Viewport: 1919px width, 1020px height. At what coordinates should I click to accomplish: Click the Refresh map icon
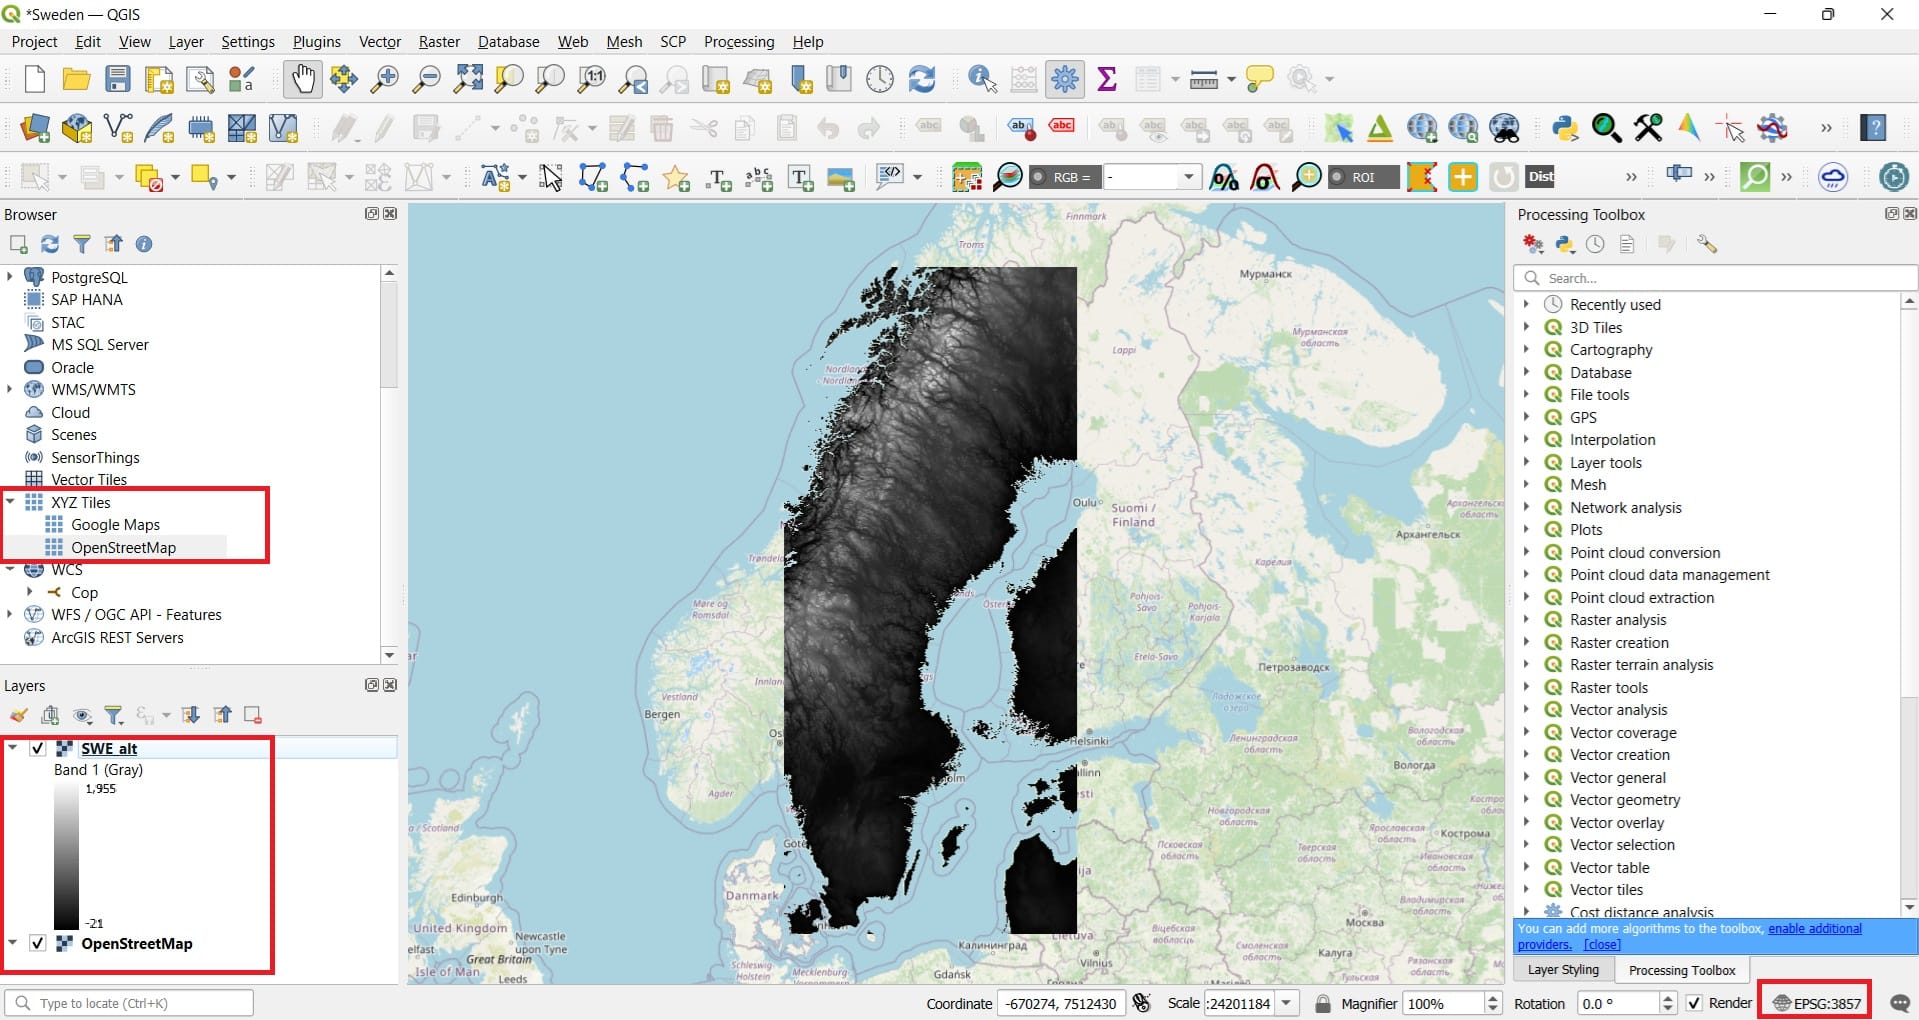(922, 79)
